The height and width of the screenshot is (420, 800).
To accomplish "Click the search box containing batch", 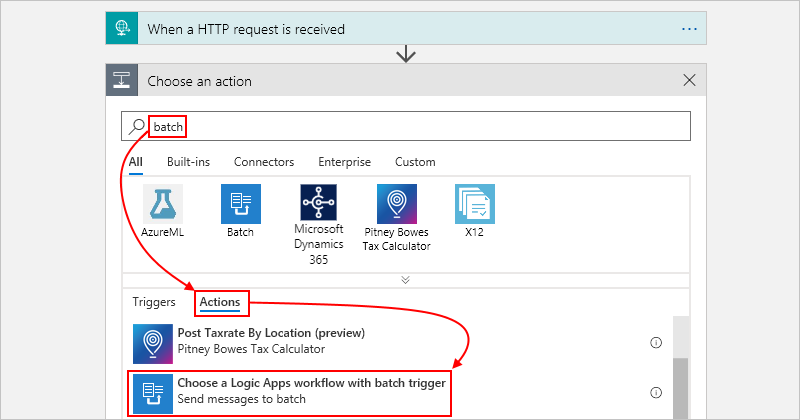I will 420,127.
